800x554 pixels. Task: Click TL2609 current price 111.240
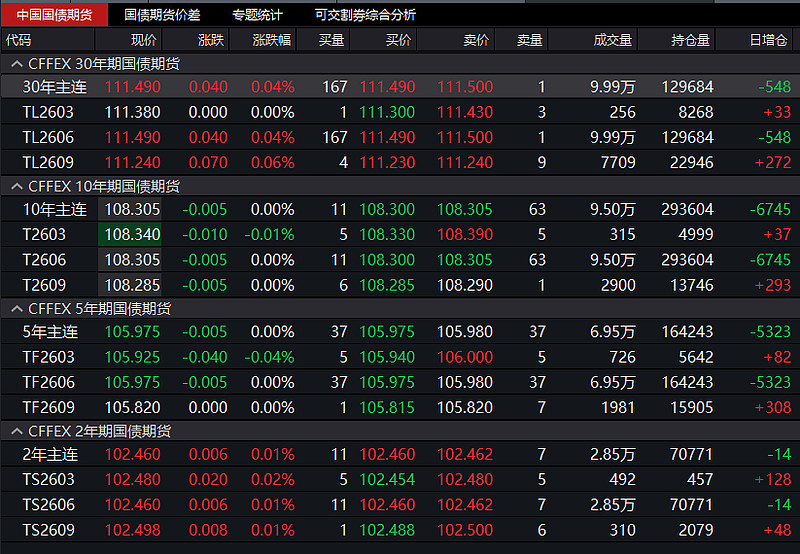(132, 162)
